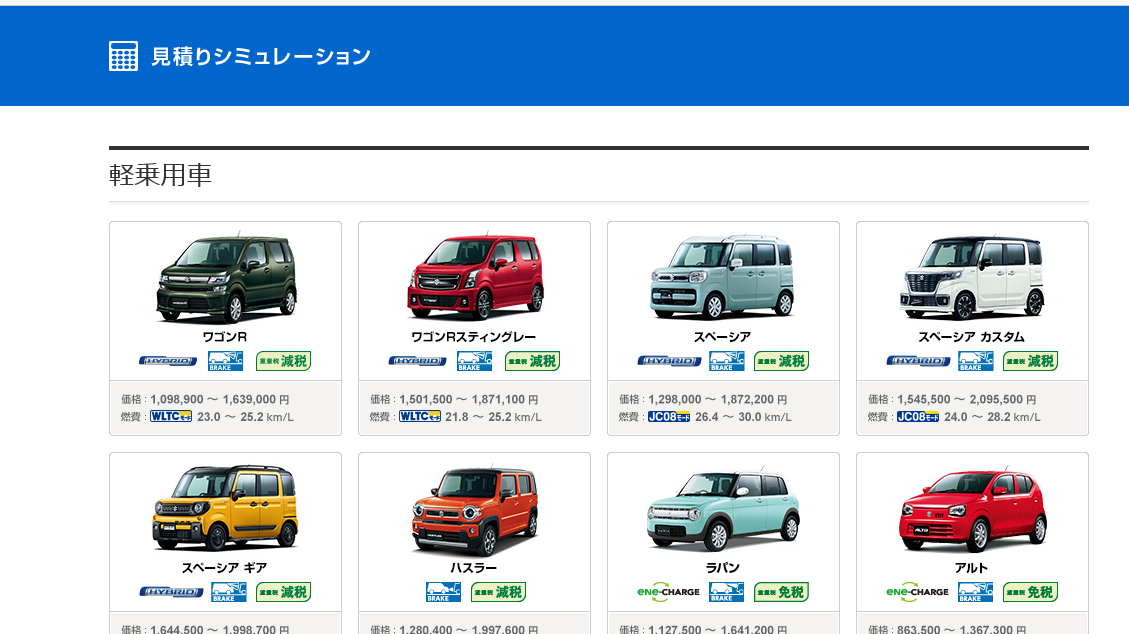This screenshot has height=634, width=1129.
Task: Click the 減税 badge under スペーシア ギア
Action: (283, 592)
